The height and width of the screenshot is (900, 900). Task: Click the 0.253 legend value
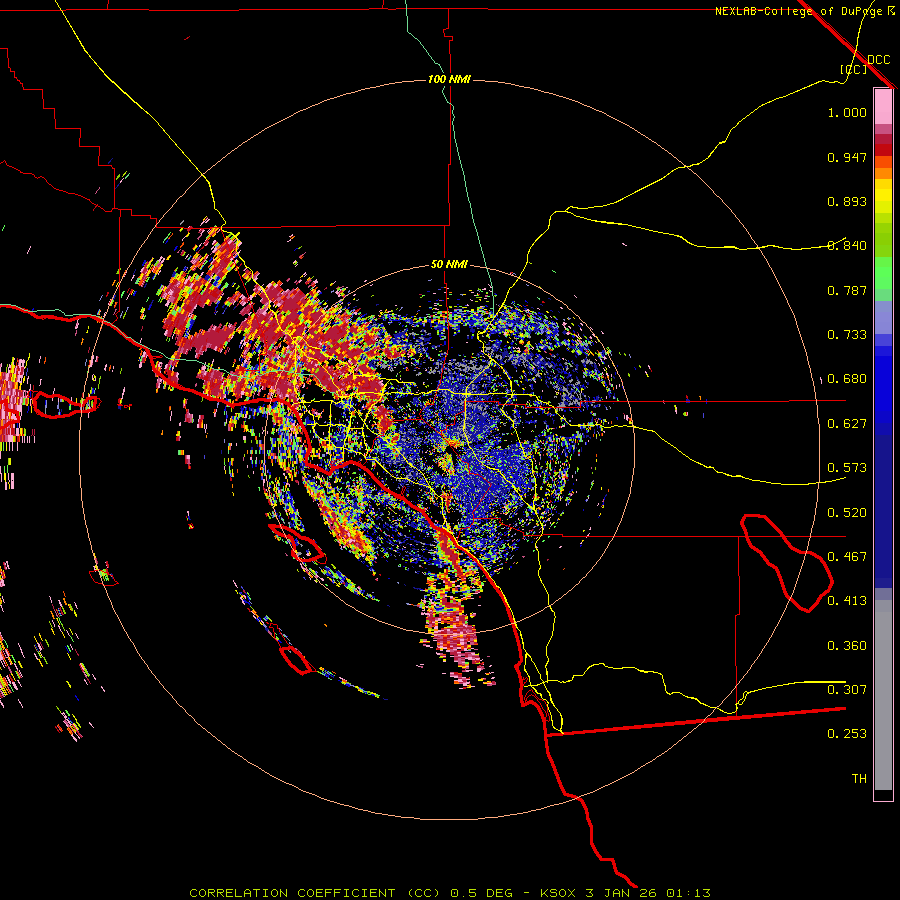(847, 734)
